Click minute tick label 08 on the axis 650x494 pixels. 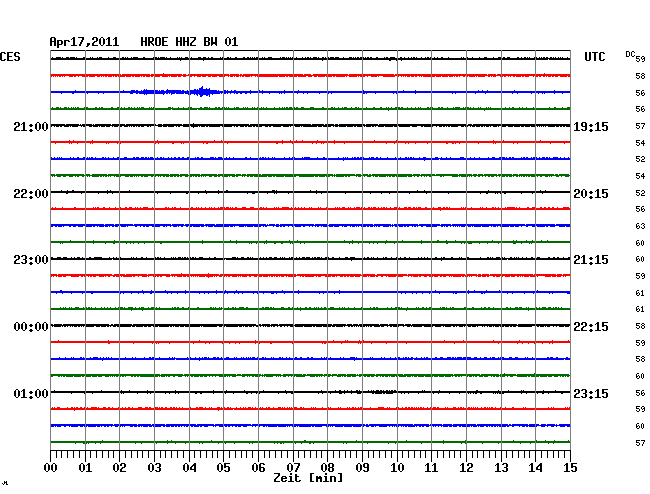[327, 468]
